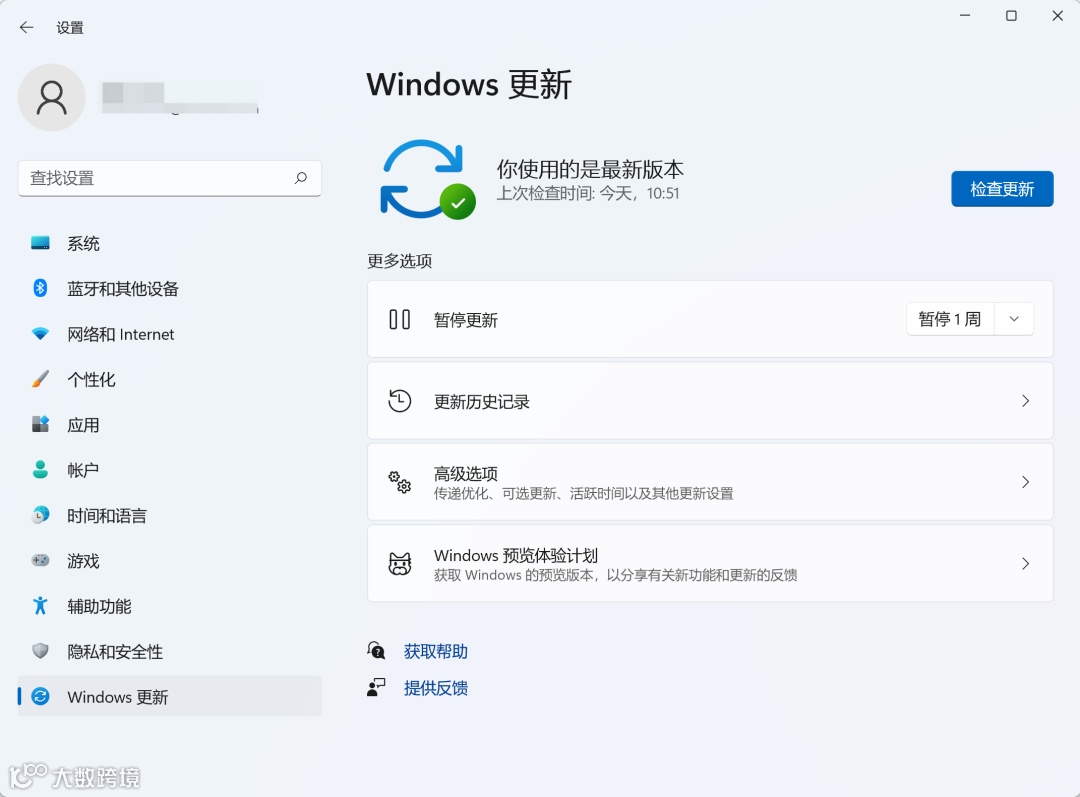Close the 设置 window

(1058, 15)
